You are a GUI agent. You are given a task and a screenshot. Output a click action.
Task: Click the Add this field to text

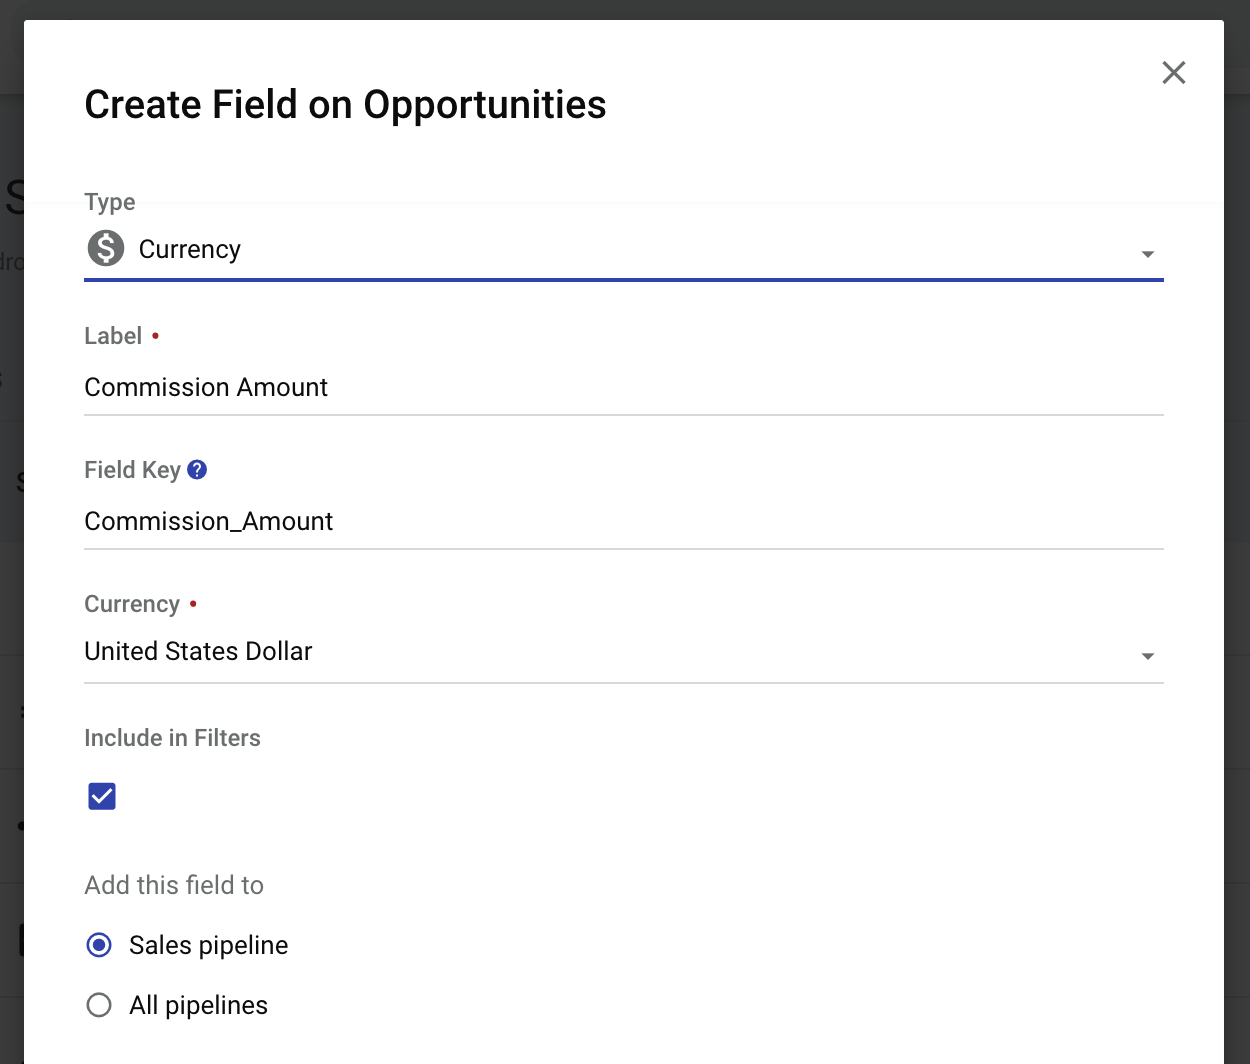(x=174, y=885)
